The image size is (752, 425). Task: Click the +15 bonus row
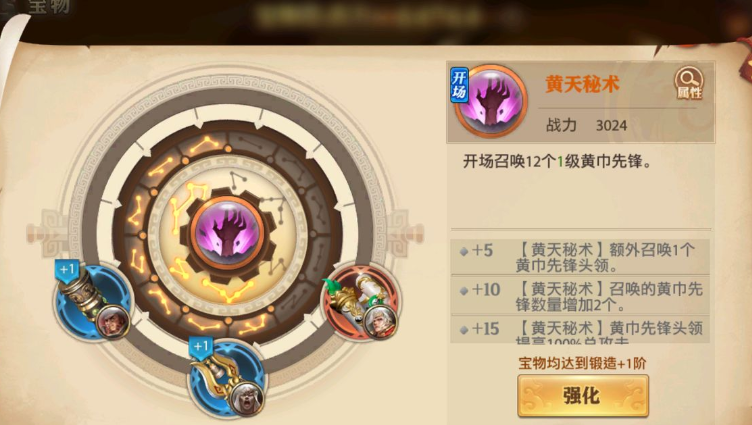[x=580, y=330]
